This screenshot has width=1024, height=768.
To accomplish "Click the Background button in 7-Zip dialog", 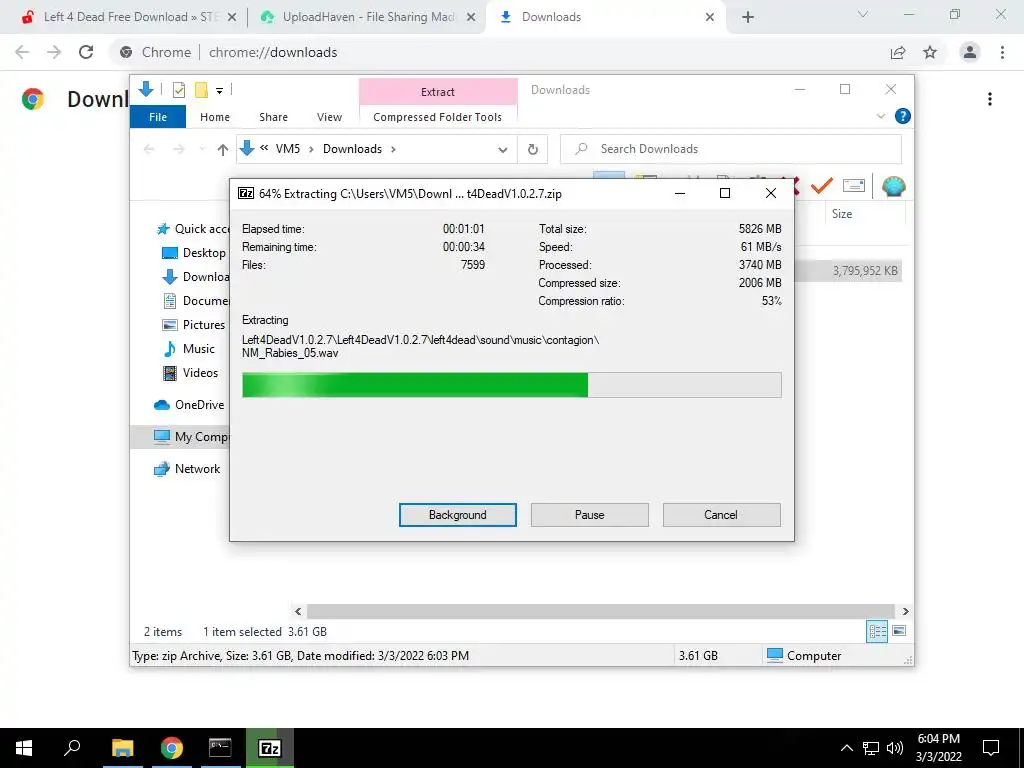I will click(458, 515).
